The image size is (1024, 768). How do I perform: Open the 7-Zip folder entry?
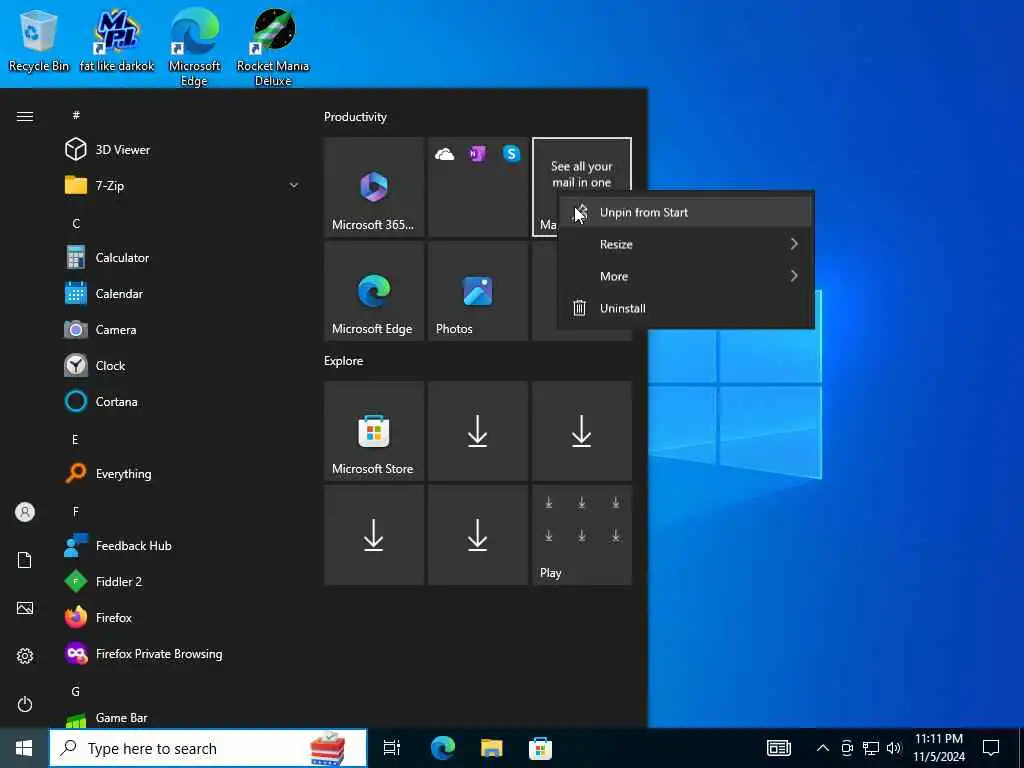coord(183,185)
